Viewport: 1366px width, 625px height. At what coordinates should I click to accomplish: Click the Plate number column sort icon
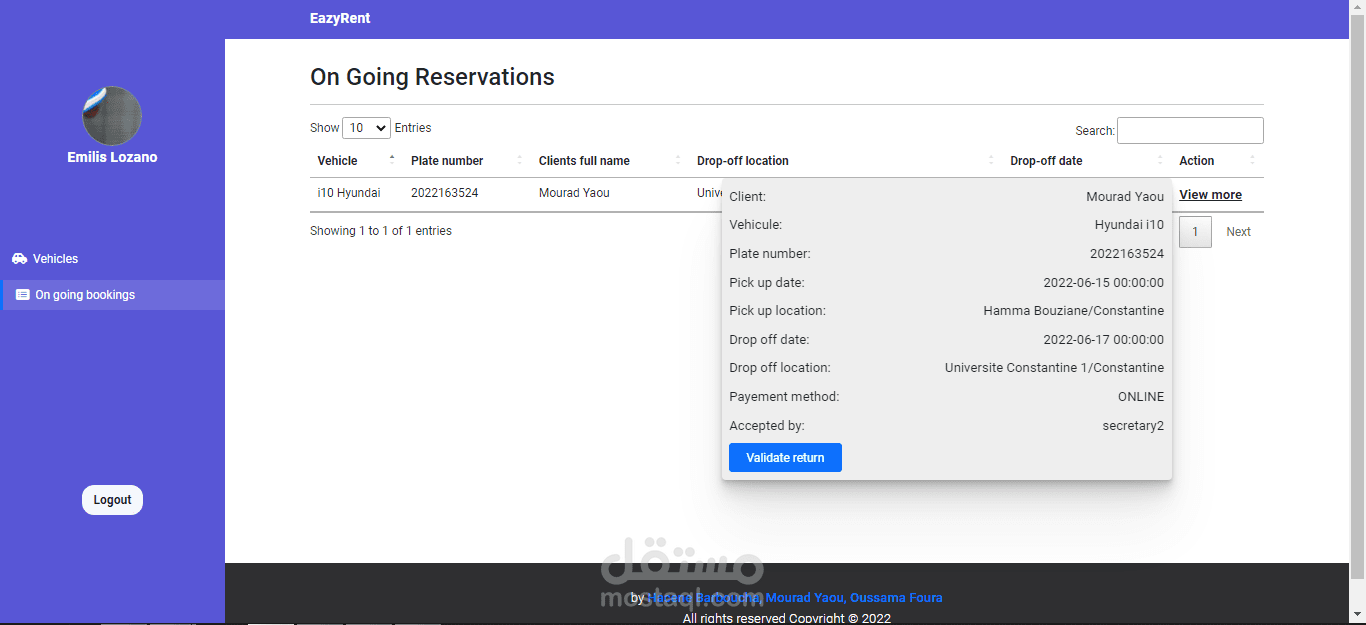(520, 161)
